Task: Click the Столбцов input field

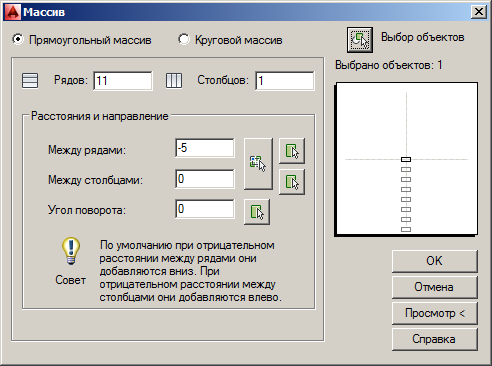Action: [x=285, y=81]
